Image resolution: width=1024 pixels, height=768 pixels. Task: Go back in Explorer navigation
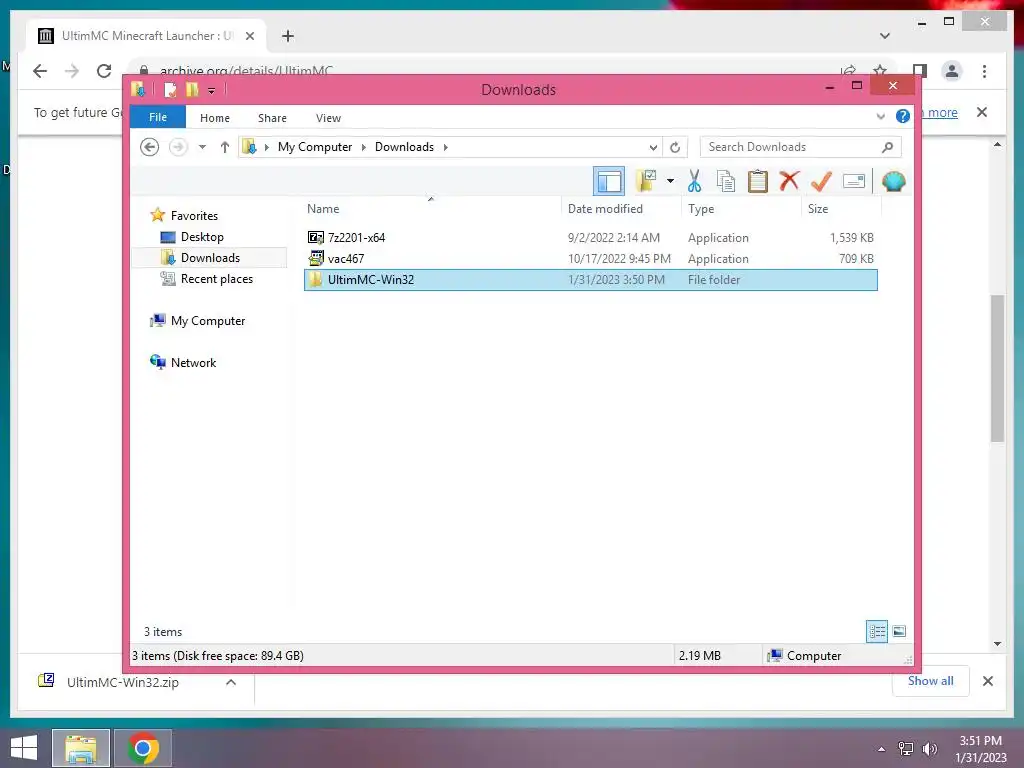[x=150, y=147]
